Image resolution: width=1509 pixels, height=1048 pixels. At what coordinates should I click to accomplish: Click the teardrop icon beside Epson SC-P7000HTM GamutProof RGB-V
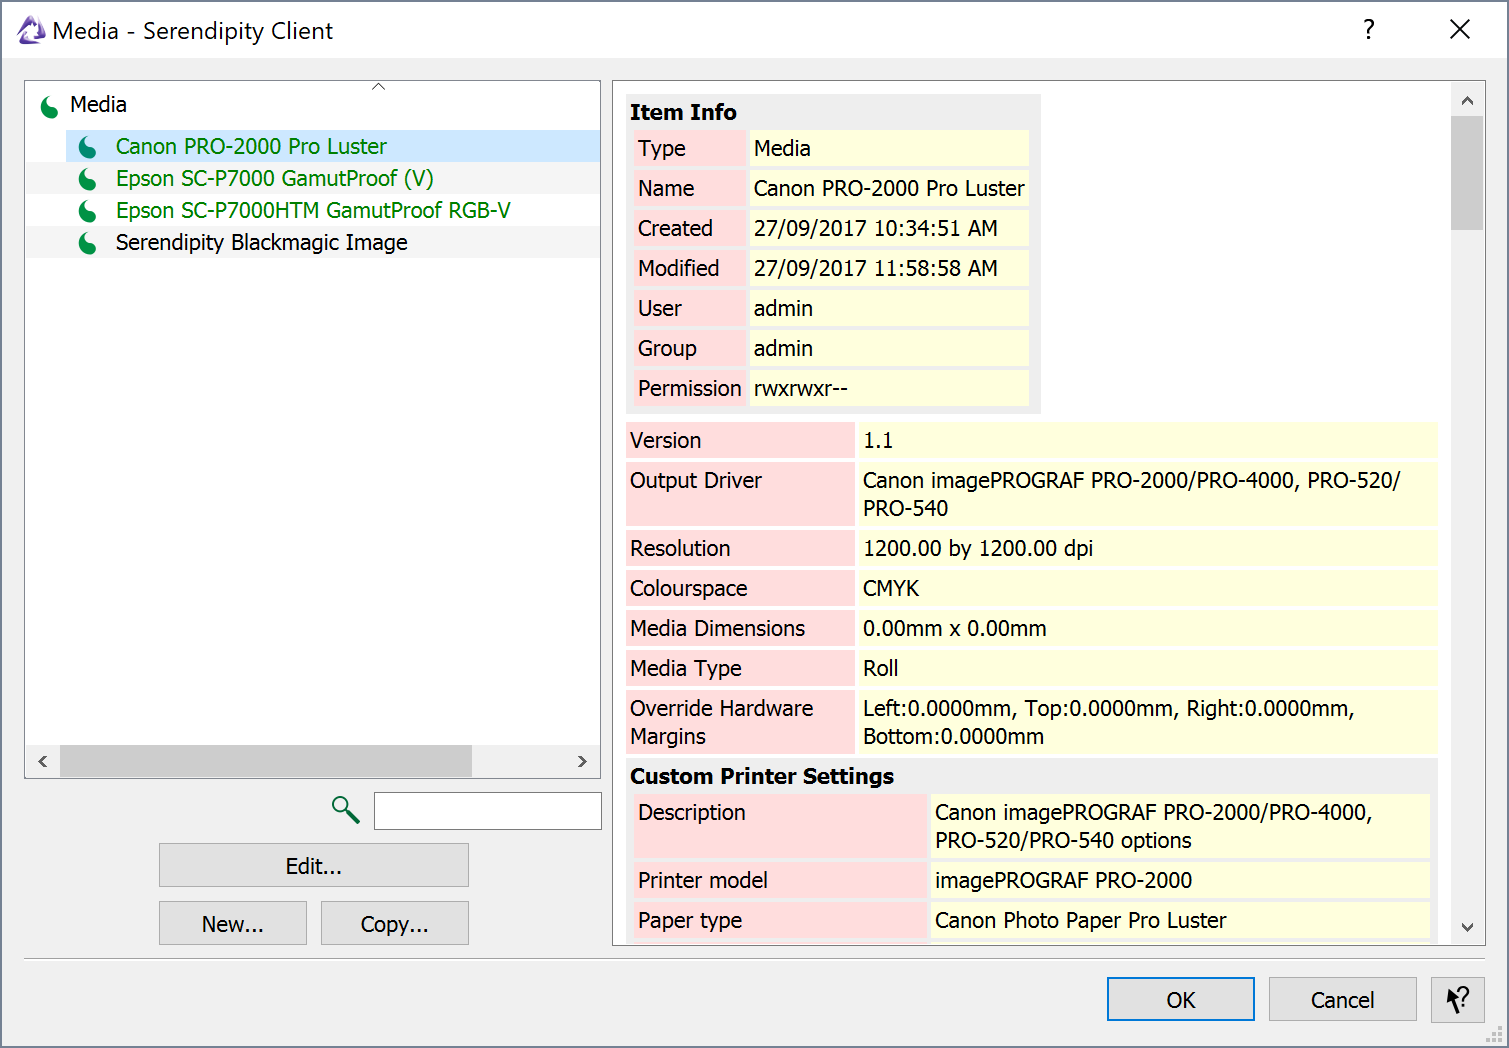(x=87, y=210)
